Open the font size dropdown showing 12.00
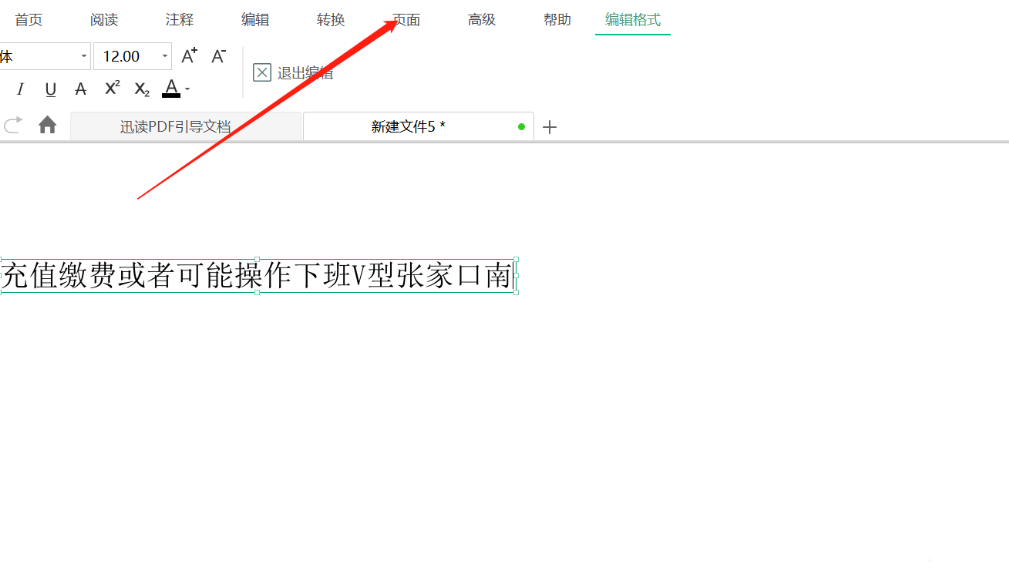Screen dimensions: 1009x582 [164, 56]
